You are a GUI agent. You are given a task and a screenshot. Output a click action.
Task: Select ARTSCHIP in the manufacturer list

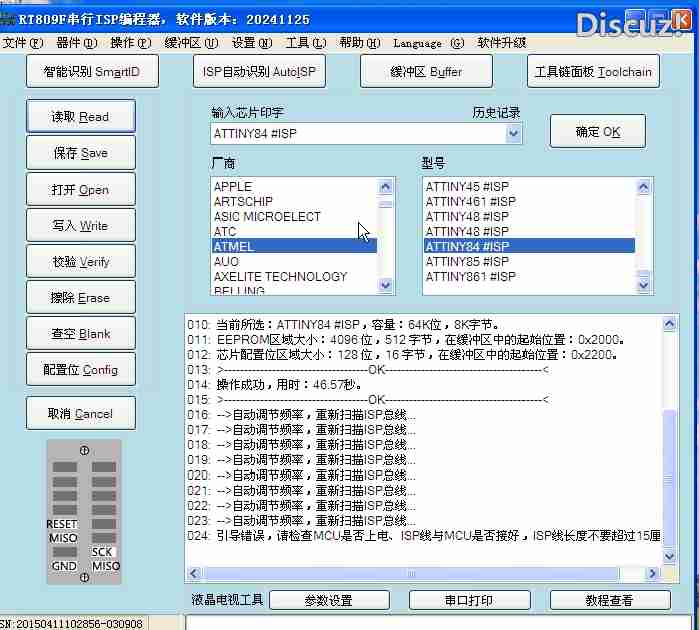(243, 201)
